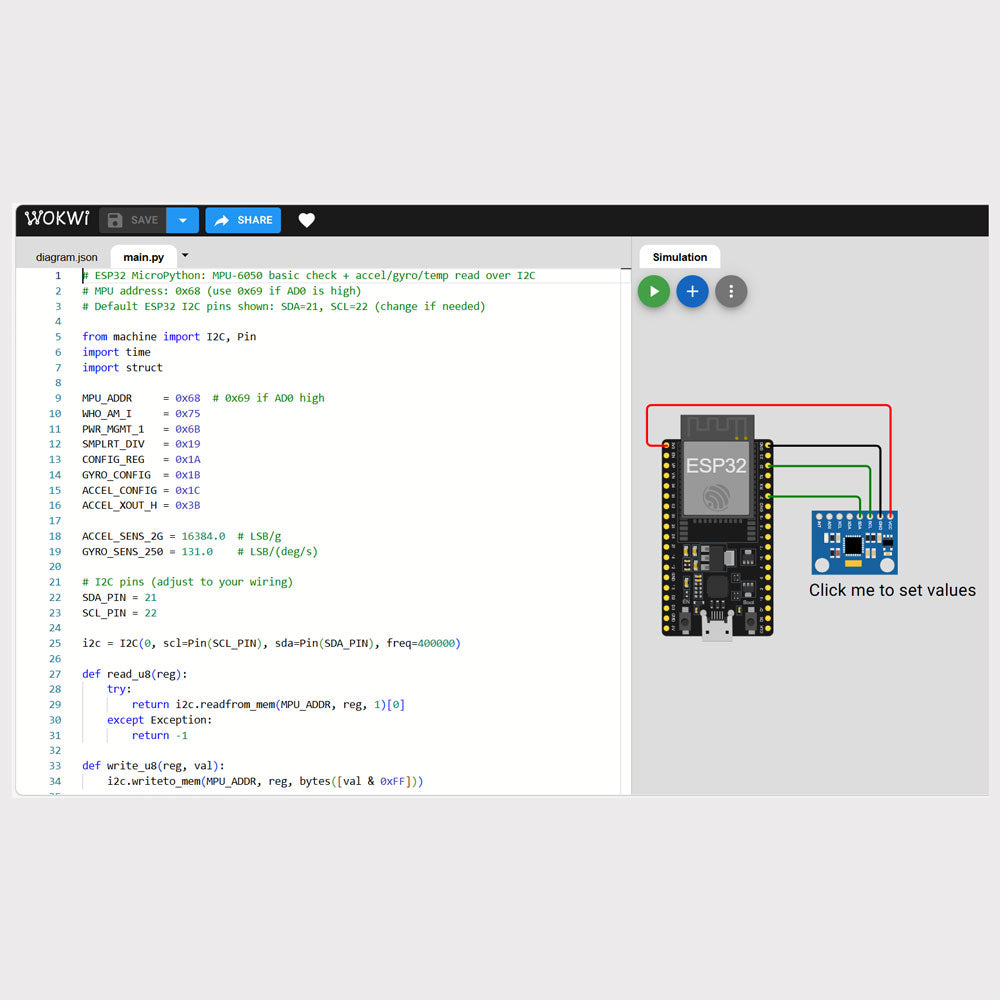Open the three-dot simulation options menu
This screenshot has width=1000, height=1000.
click(731, 291)
